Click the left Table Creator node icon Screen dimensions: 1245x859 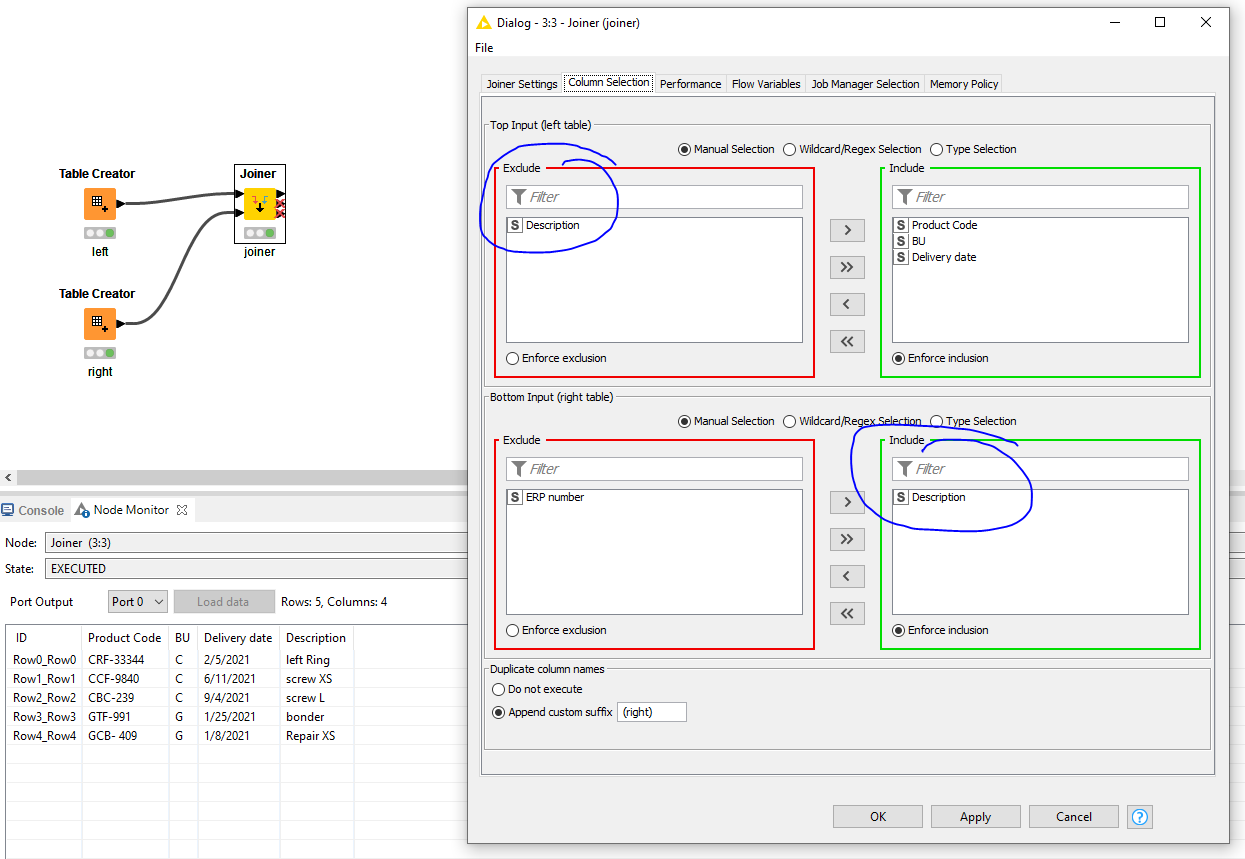(x=99, y=204)
